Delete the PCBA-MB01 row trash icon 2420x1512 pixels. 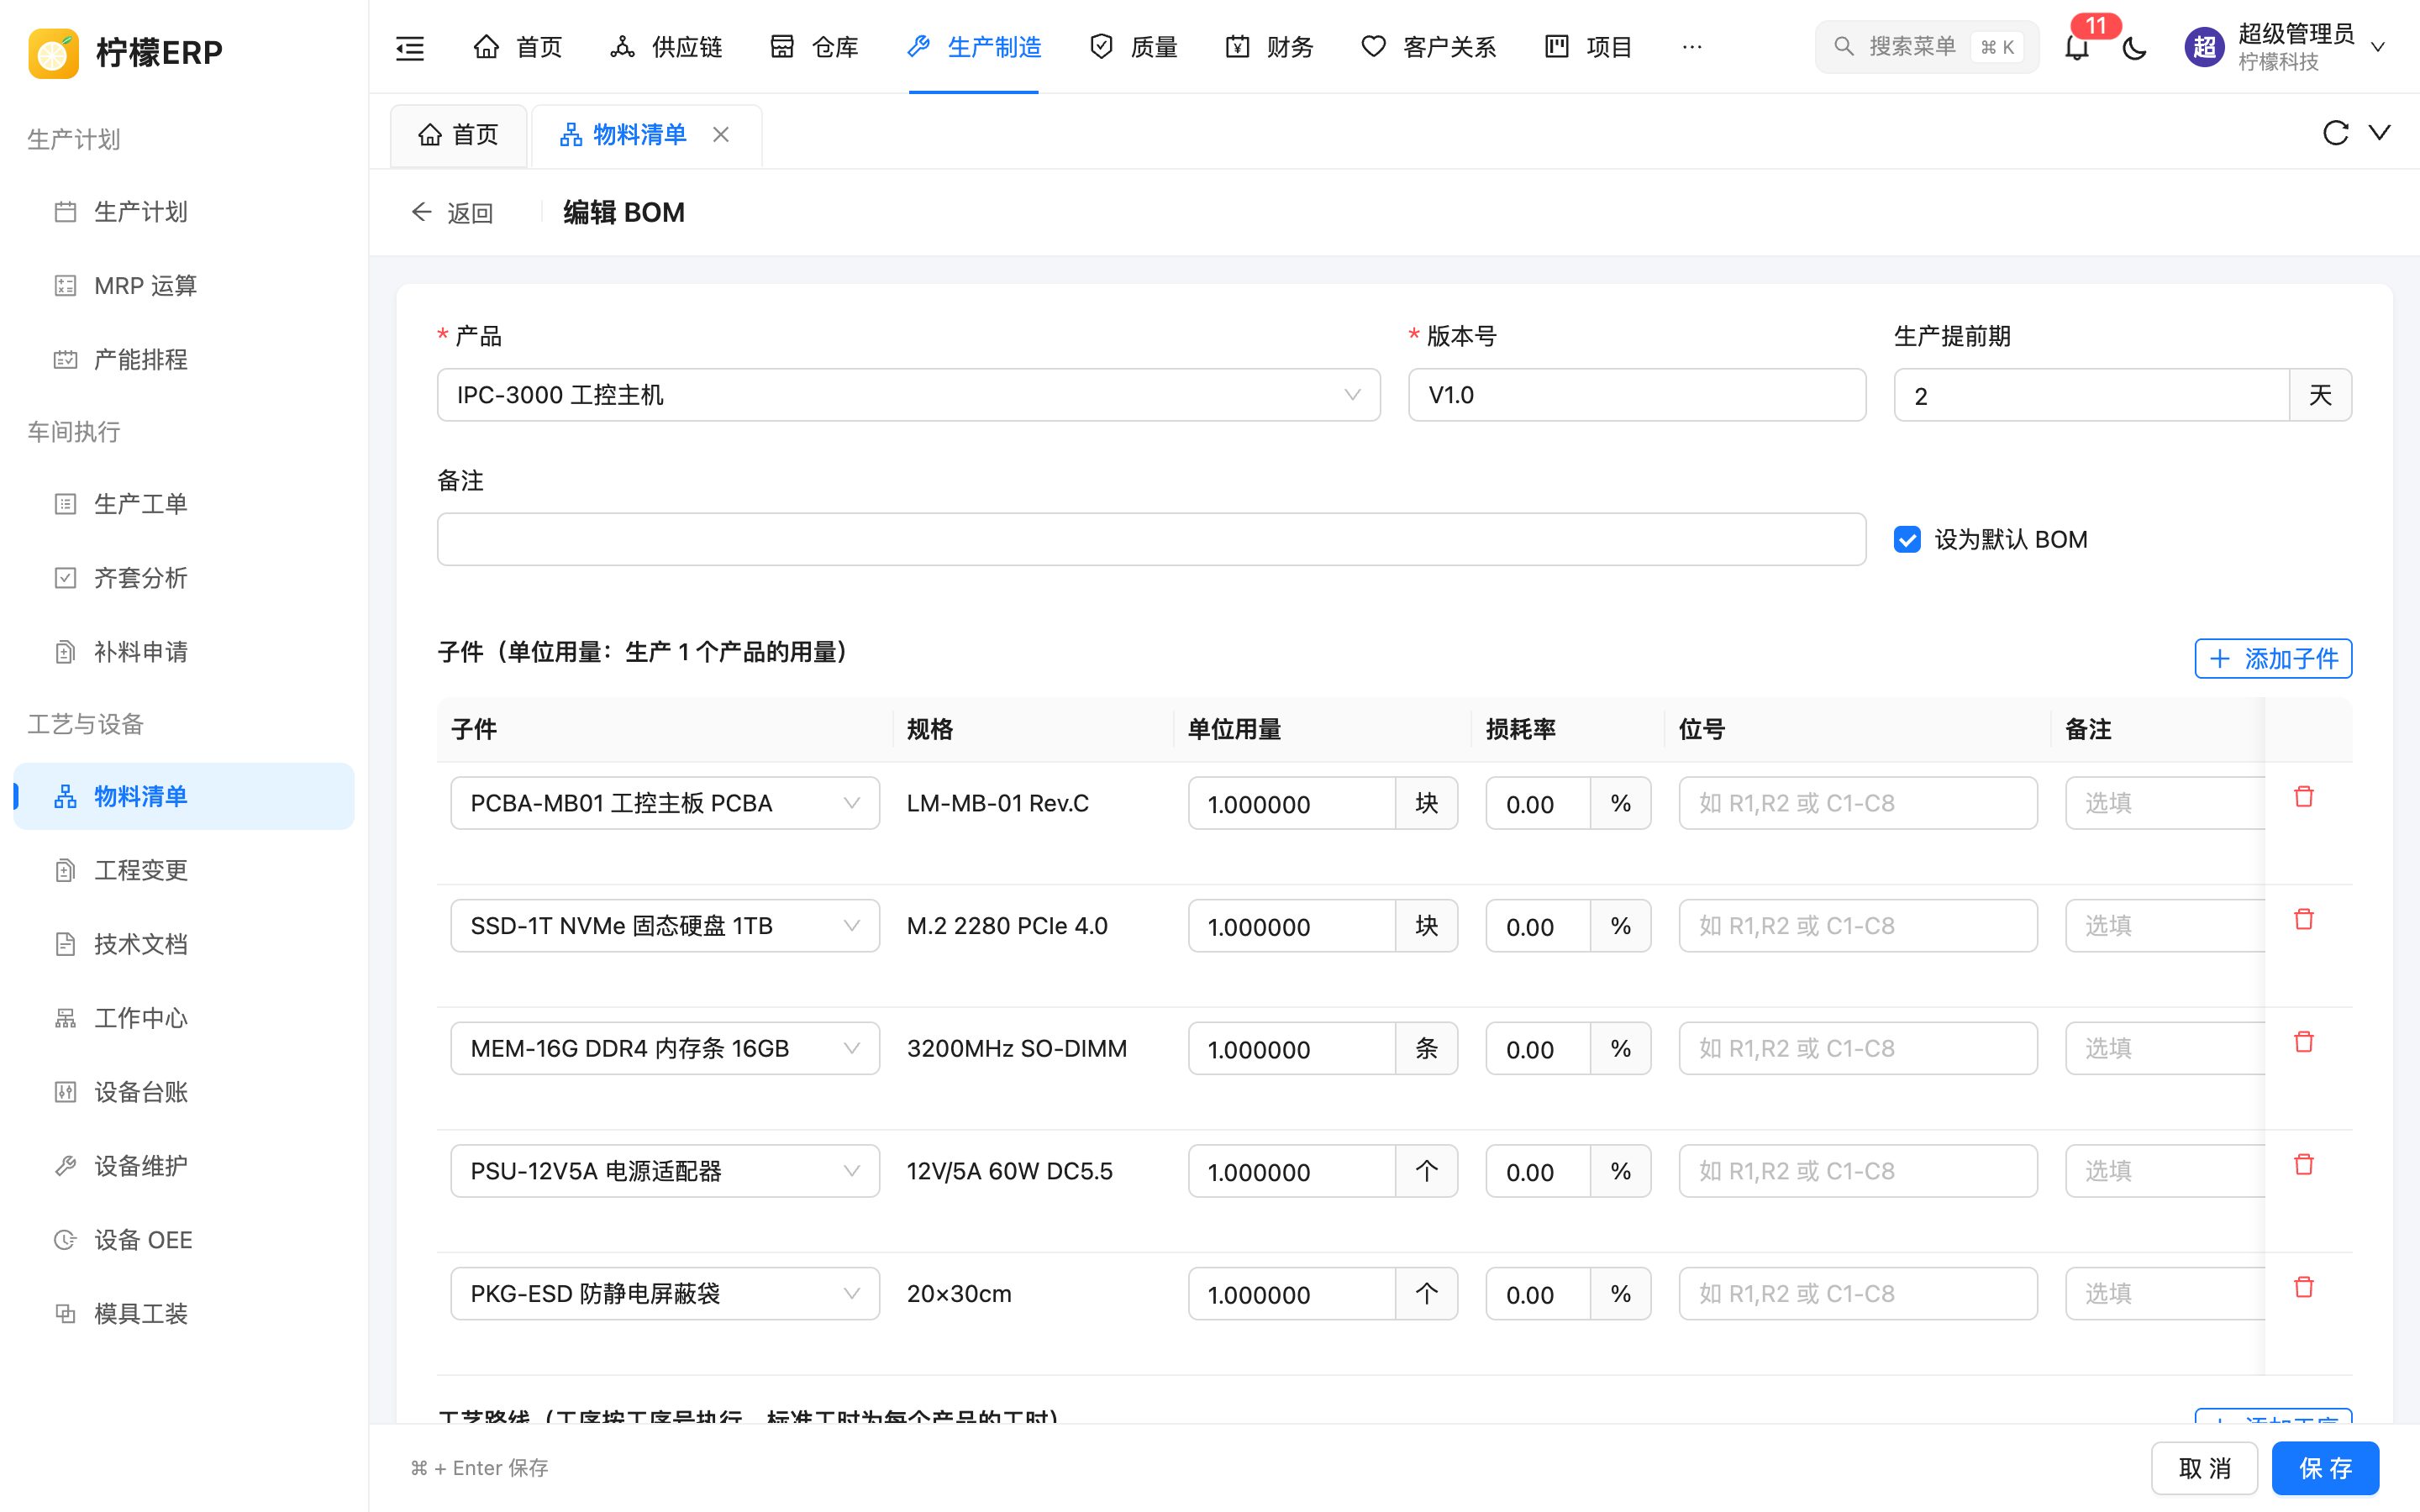coord(2304,797)
